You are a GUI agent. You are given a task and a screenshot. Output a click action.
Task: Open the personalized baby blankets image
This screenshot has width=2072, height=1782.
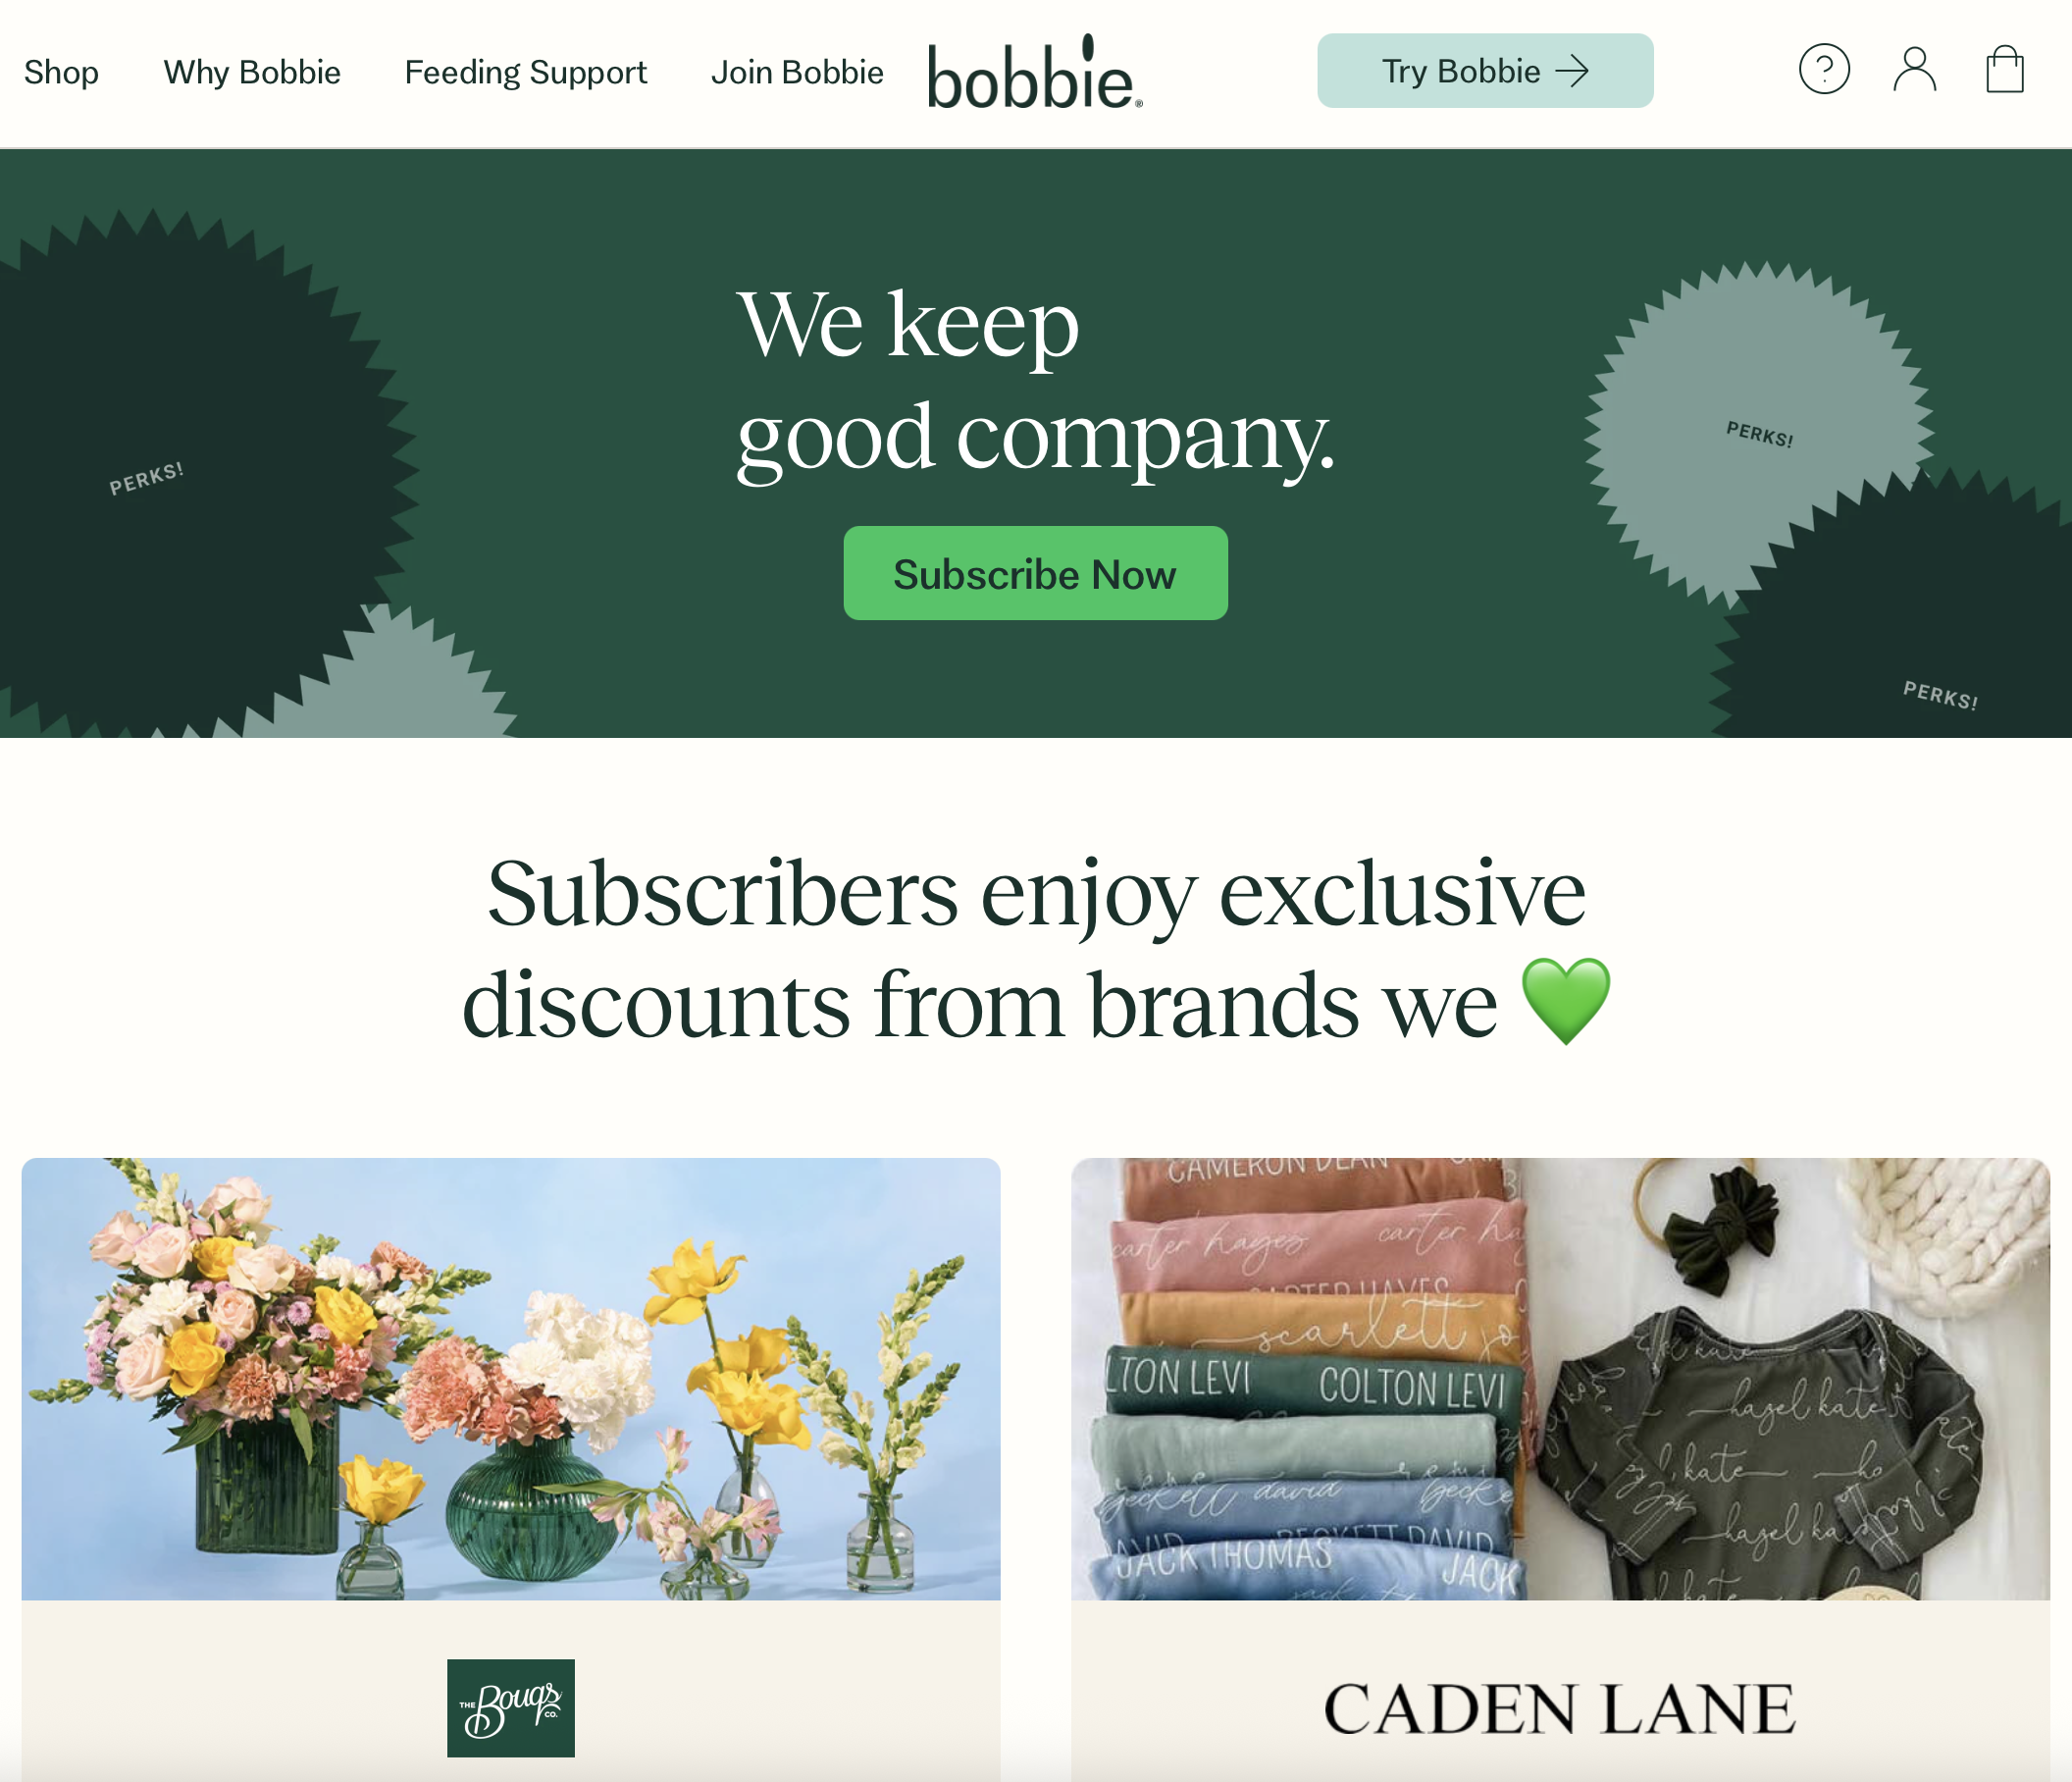coord(1560,1379)
